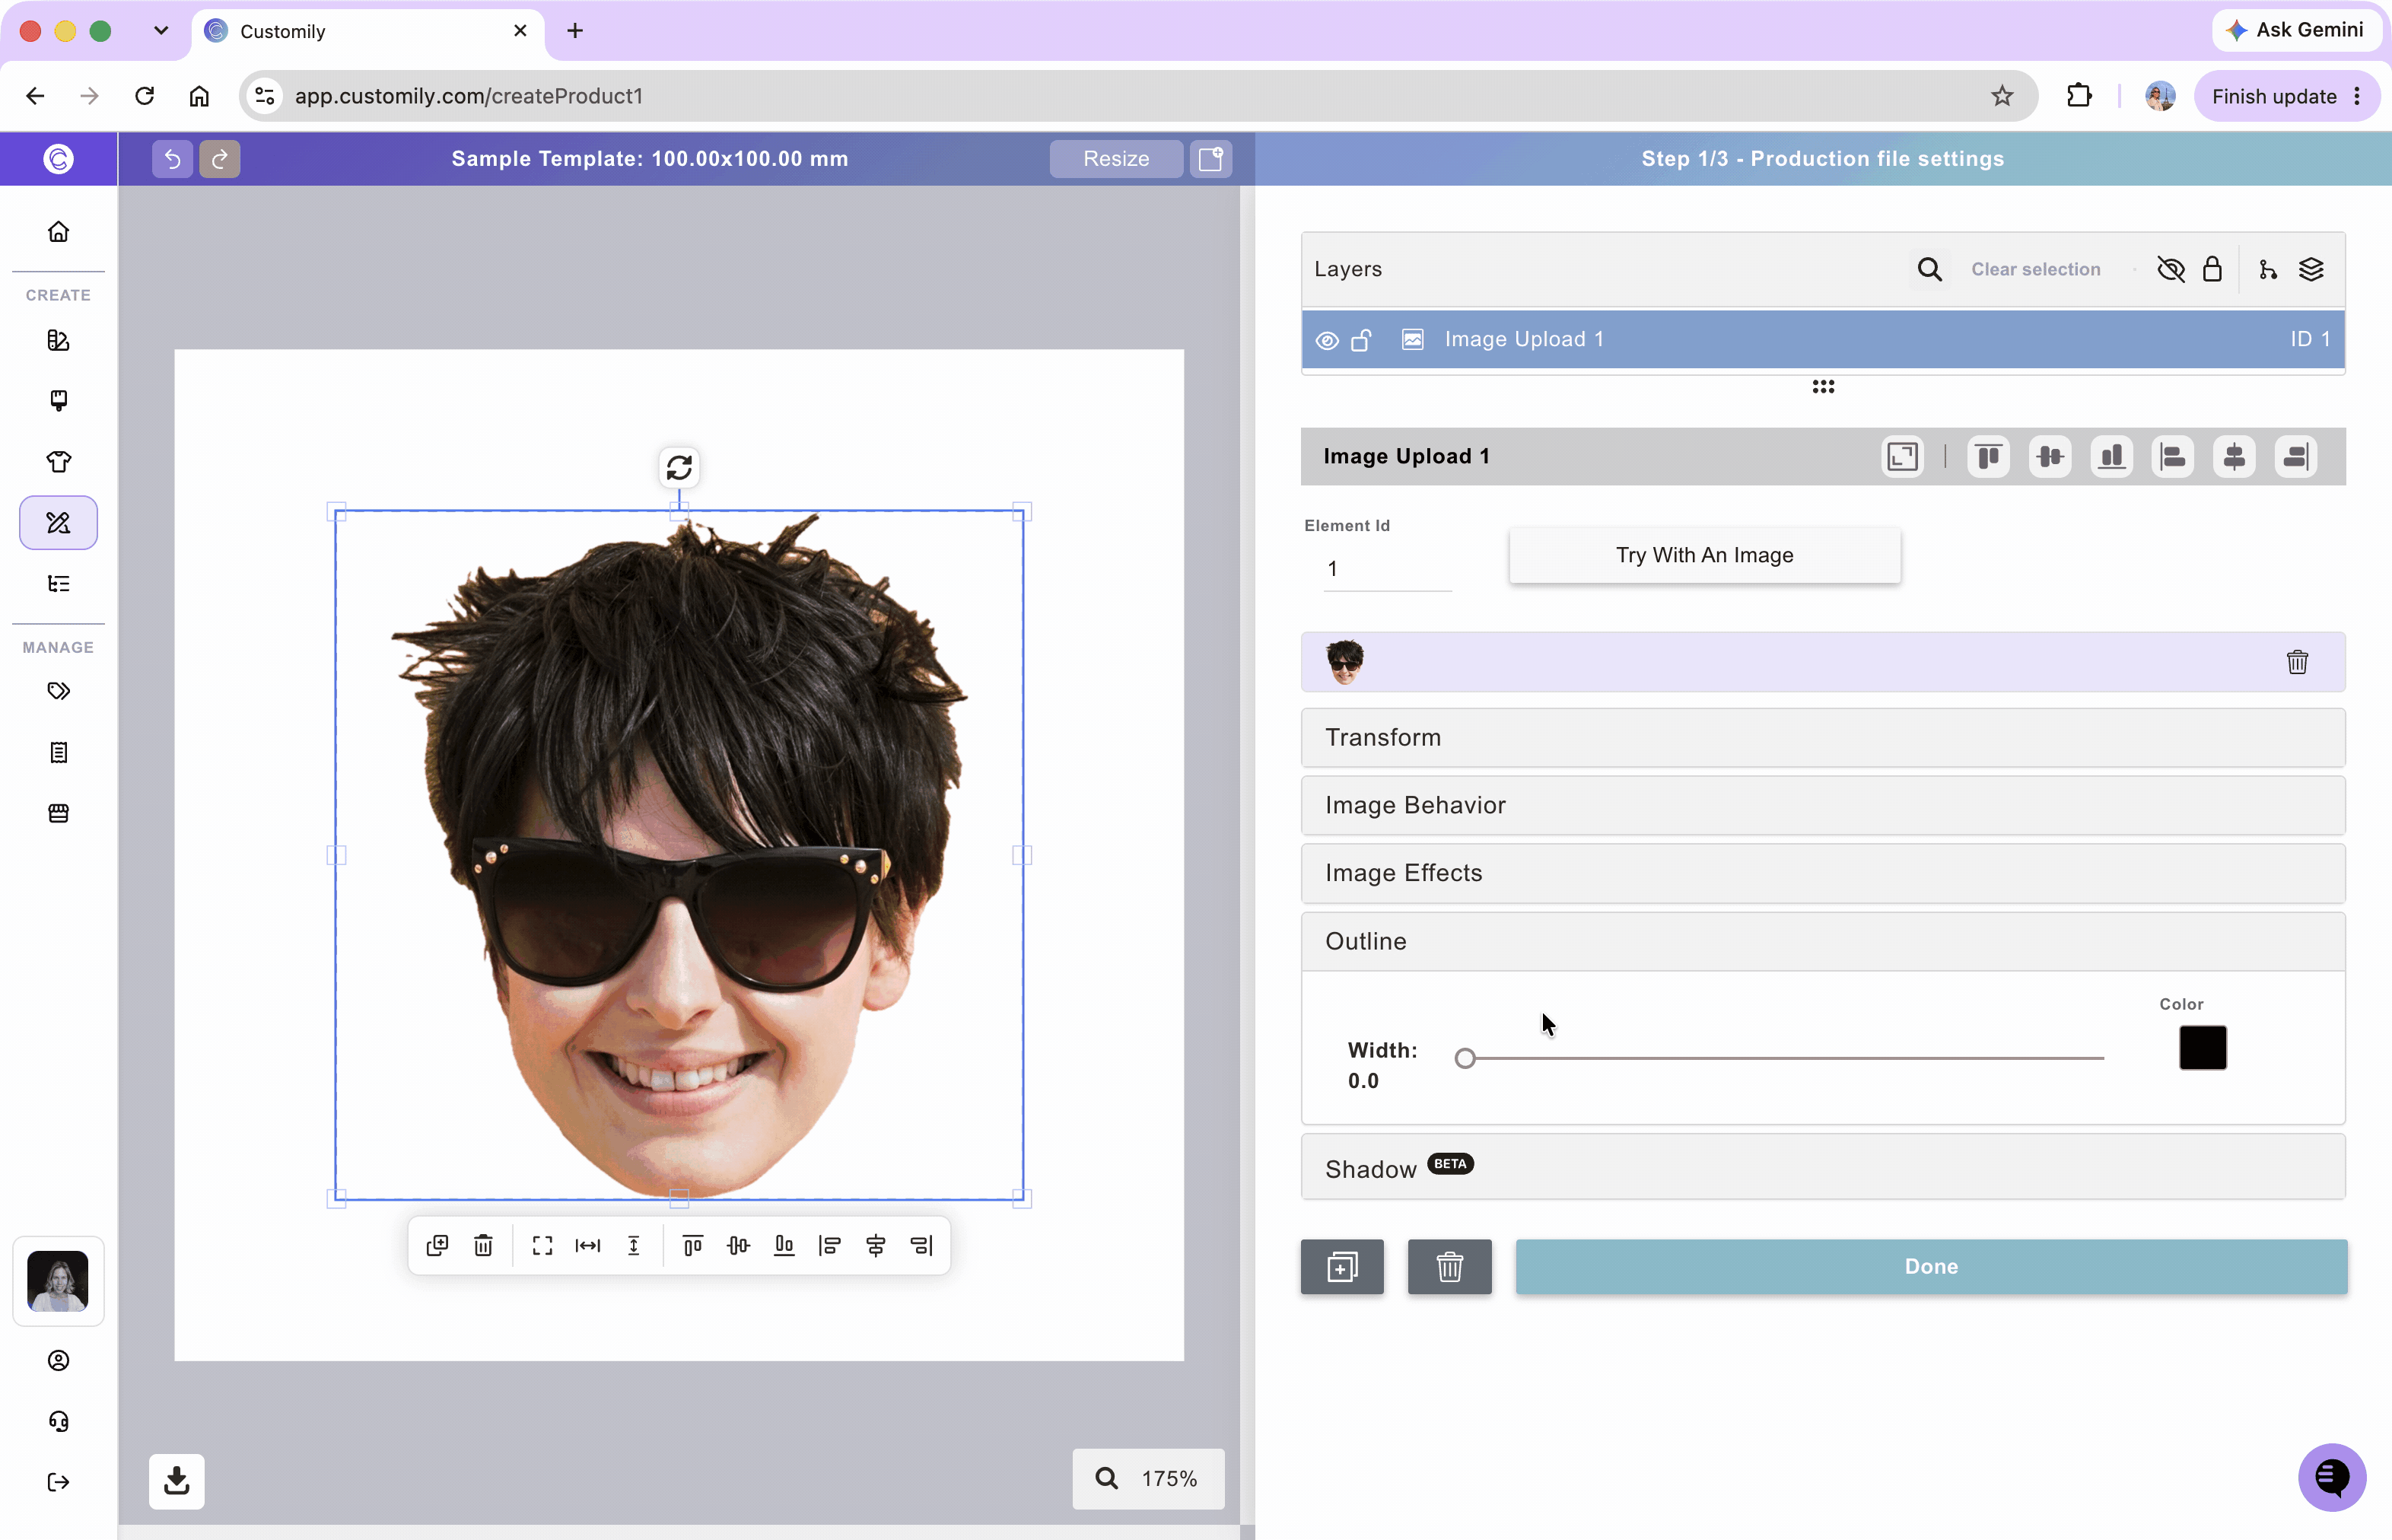Click Clear selection in the Layers panel
Image resolution: width=2392 pixels, height=1540 pixels.
click(x=2035, y=270)
